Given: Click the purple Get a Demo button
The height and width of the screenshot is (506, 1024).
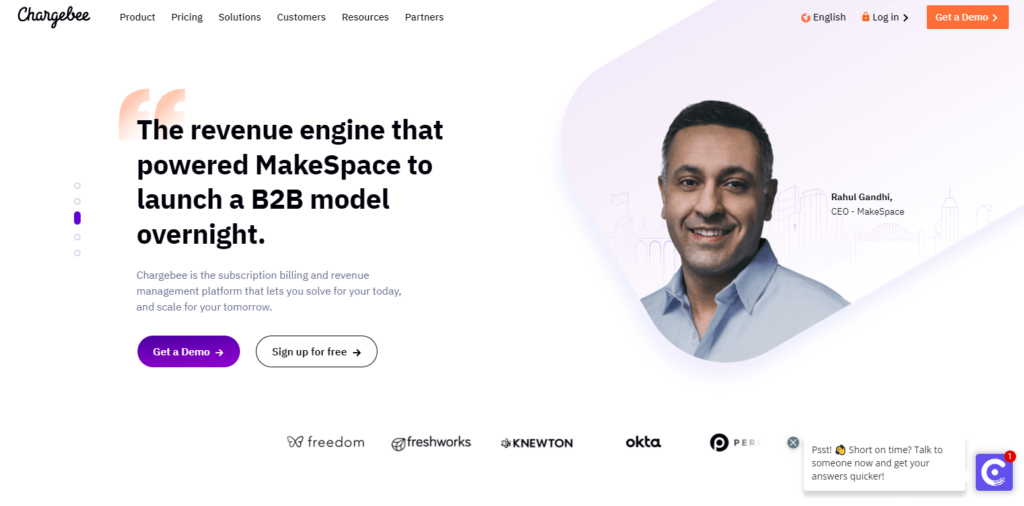Looking at the screenshot, I should pos(189,351).
